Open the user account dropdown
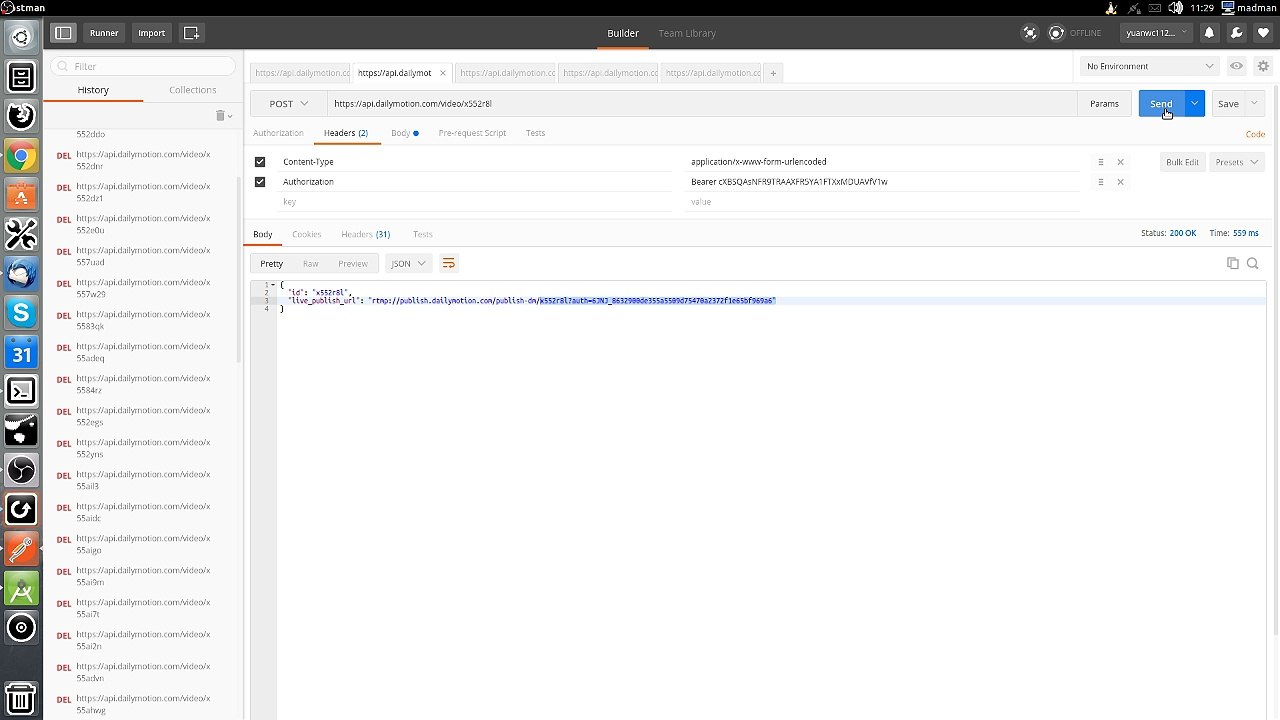The width and height of the screenshot is (1280, 720). click(x=1155, y=33)
